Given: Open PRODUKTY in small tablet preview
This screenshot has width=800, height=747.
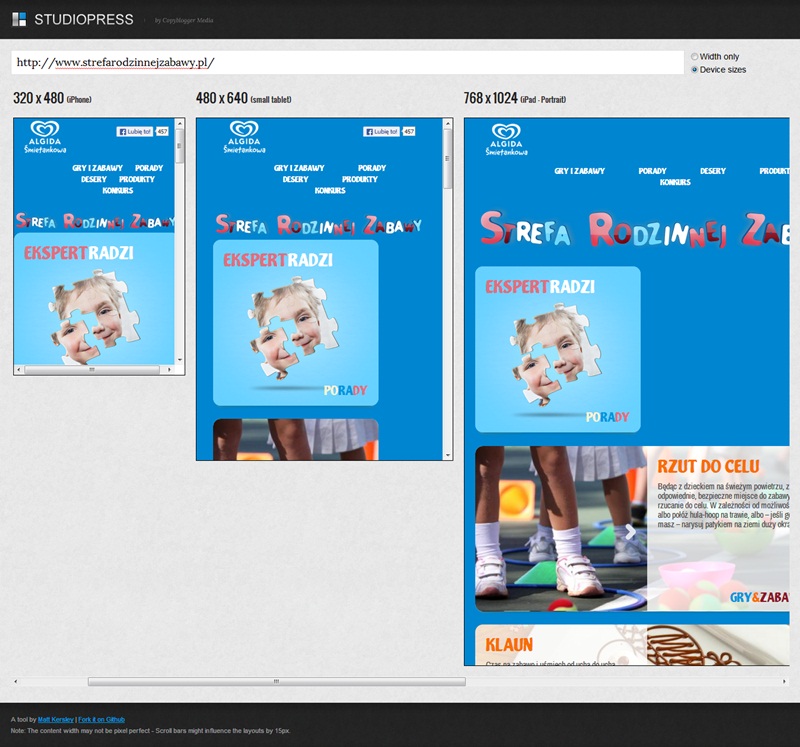Looking at the screenshot, I should (360, 179).
